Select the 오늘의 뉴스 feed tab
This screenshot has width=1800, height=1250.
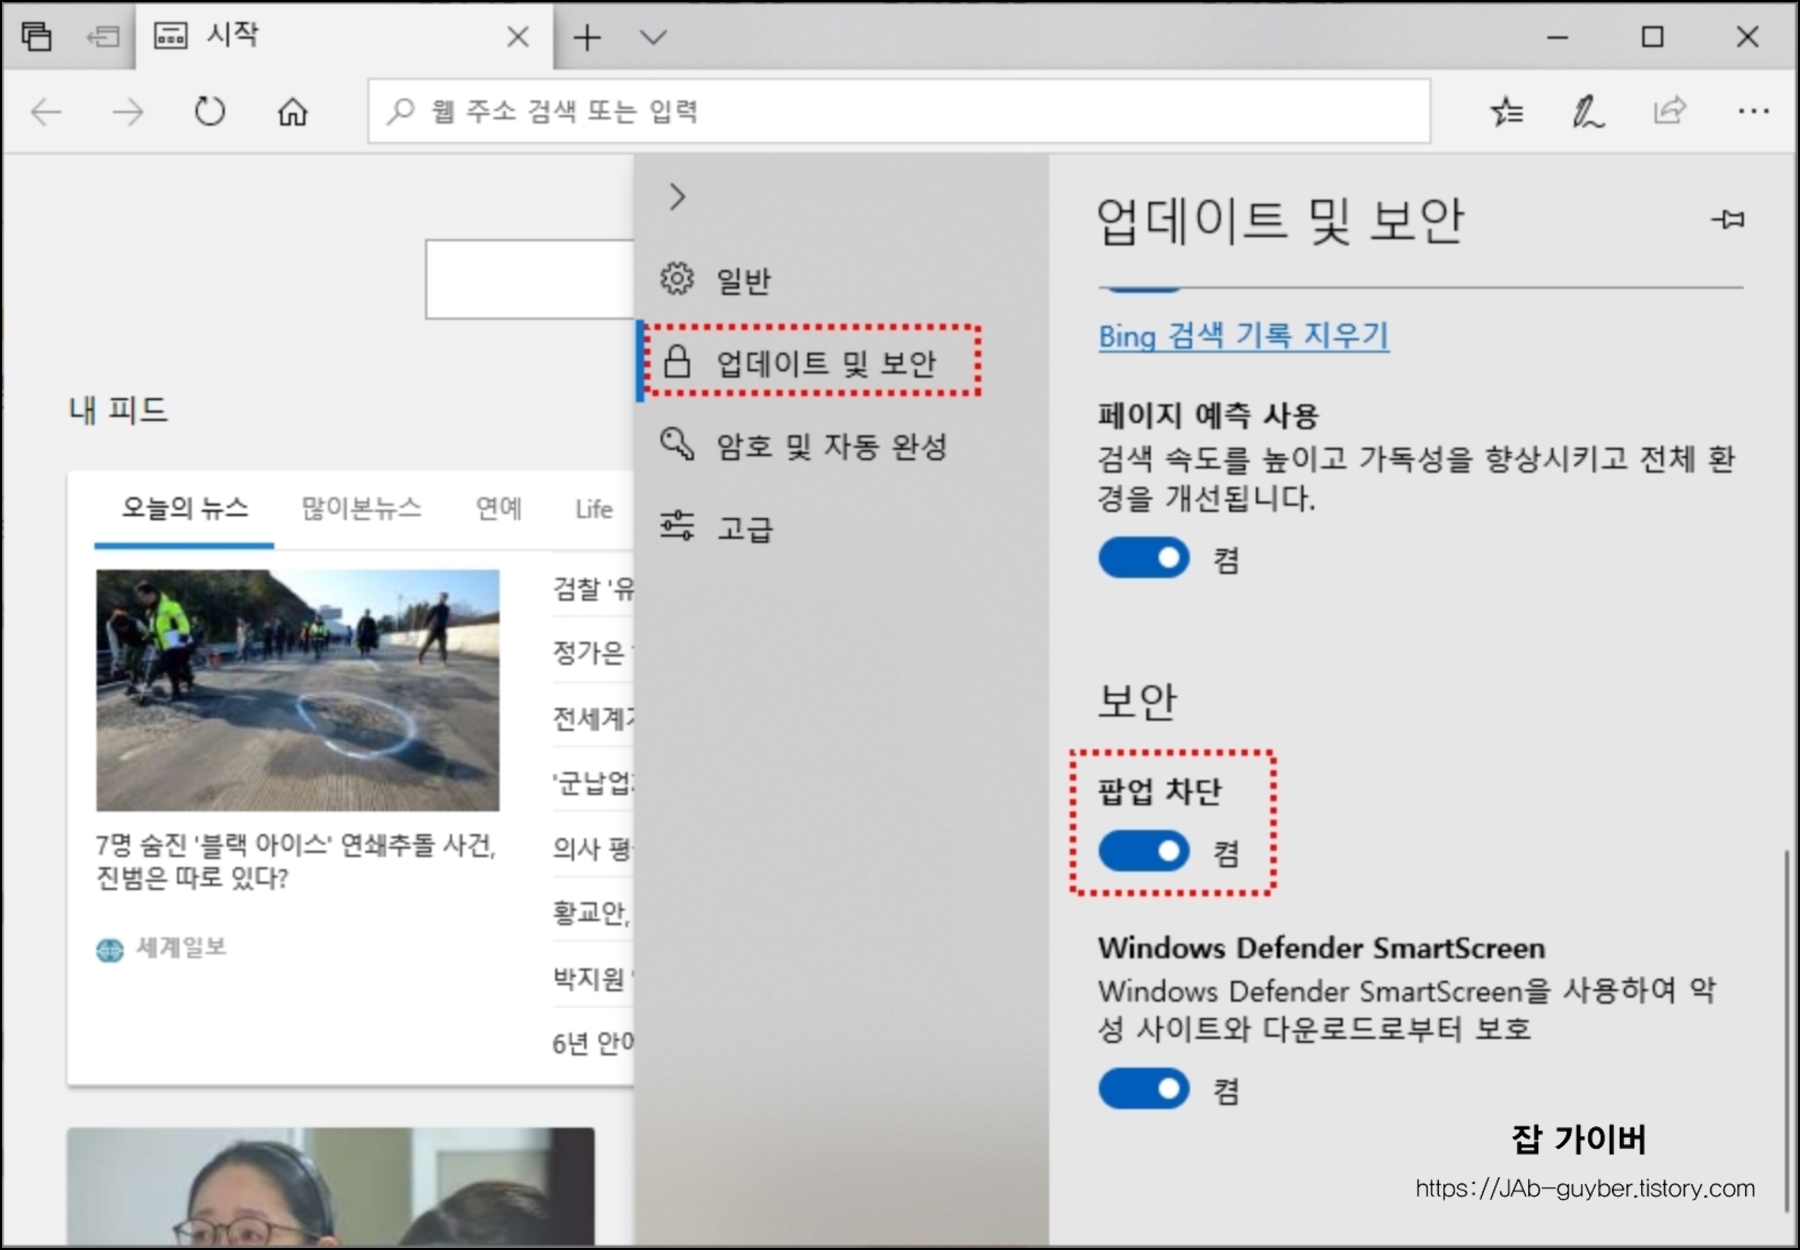(184, 508)
